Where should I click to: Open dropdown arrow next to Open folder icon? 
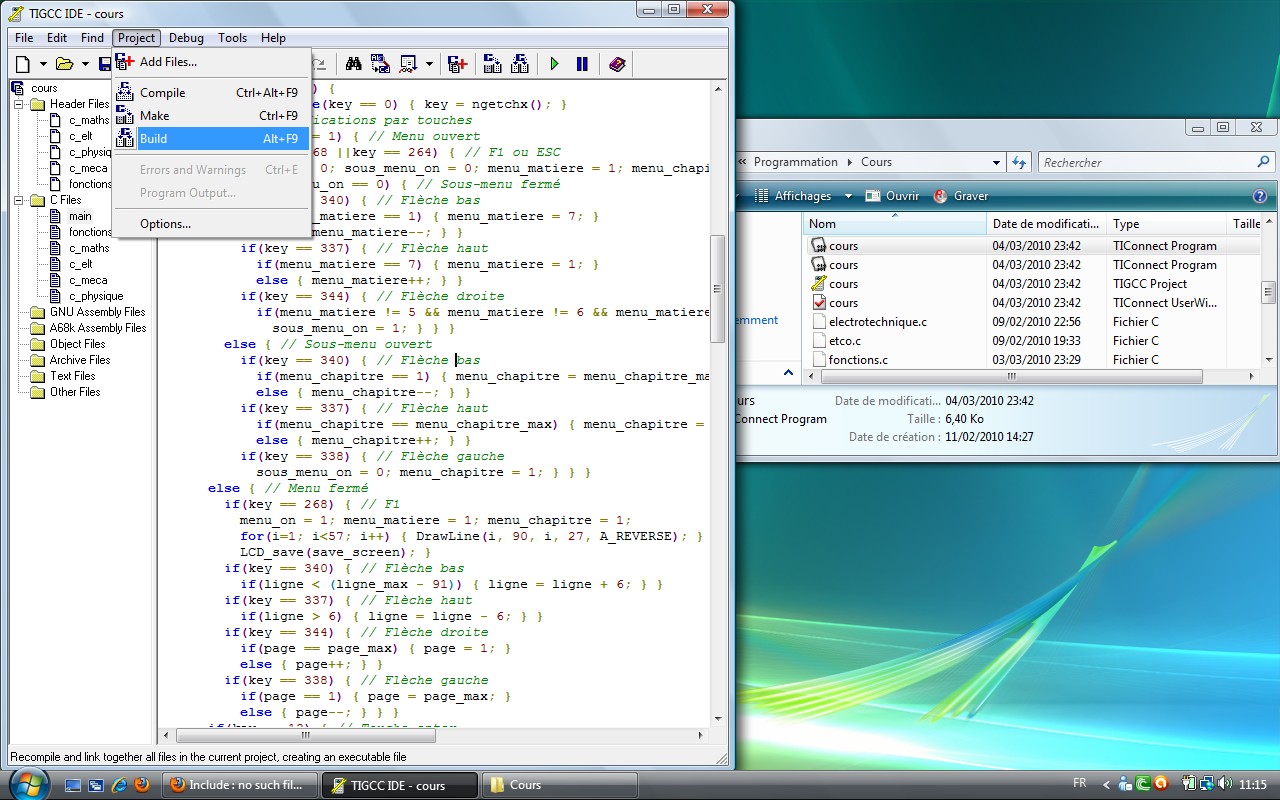[85, 64]
